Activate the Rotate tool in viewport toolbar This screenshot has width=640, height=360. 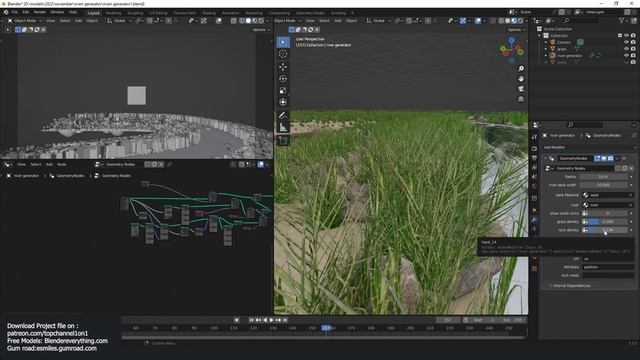pyautogui.click(x=283, y=78)
